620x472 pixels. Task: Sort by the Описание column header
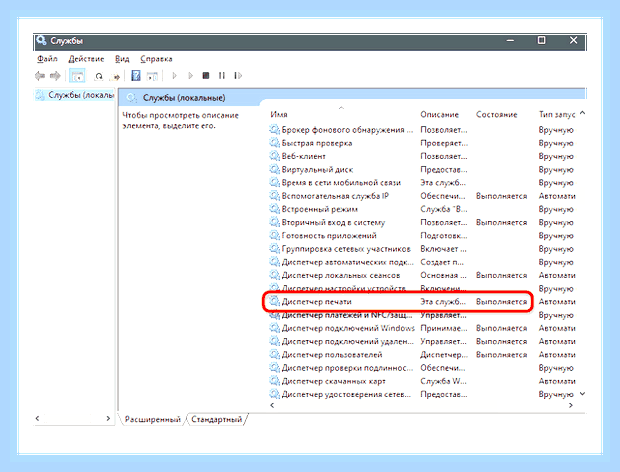tap(439, 115)
